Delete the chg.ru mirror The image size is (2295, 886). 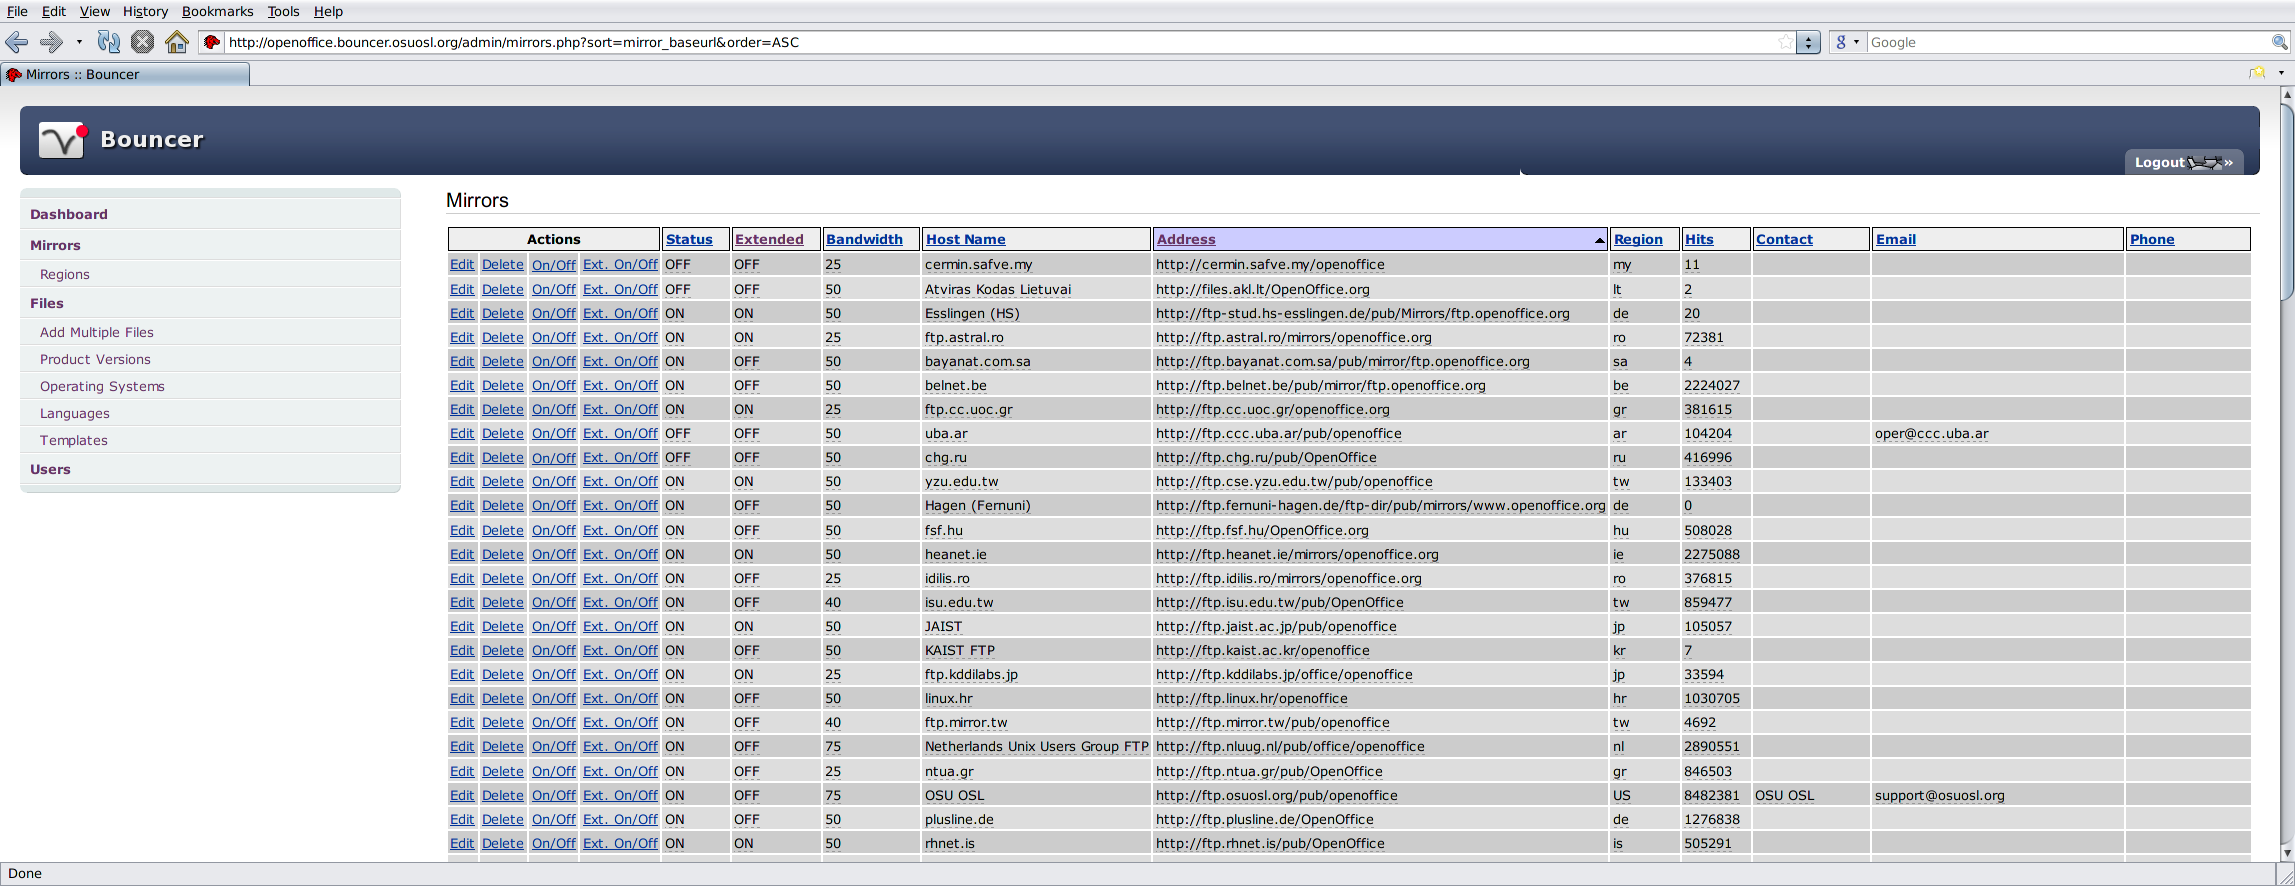pyautogui.click(x=503, y=457)
